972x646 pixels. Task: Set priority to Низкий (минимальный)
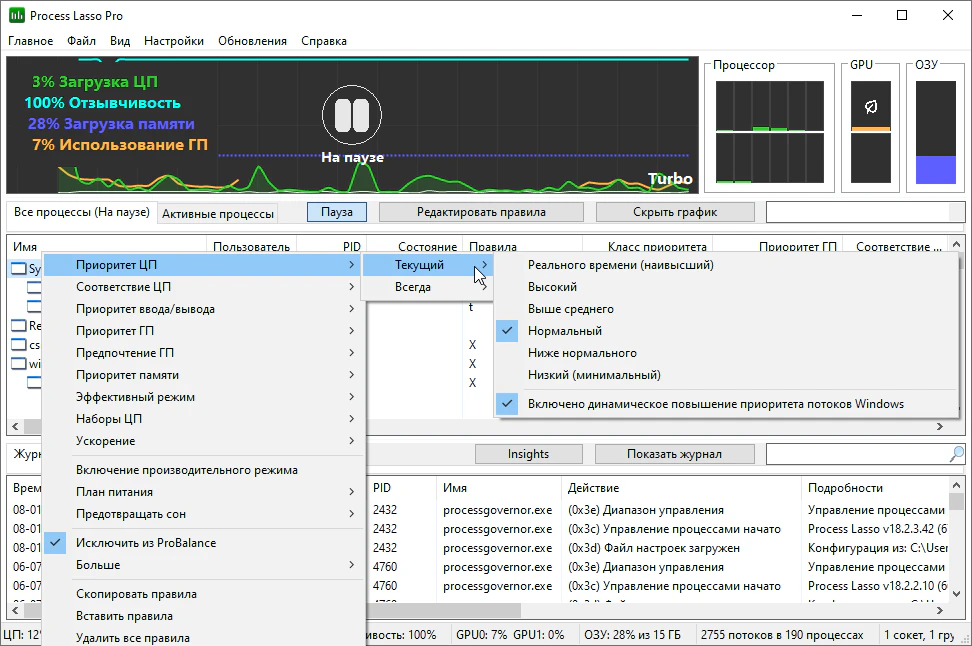pos(726,375)
